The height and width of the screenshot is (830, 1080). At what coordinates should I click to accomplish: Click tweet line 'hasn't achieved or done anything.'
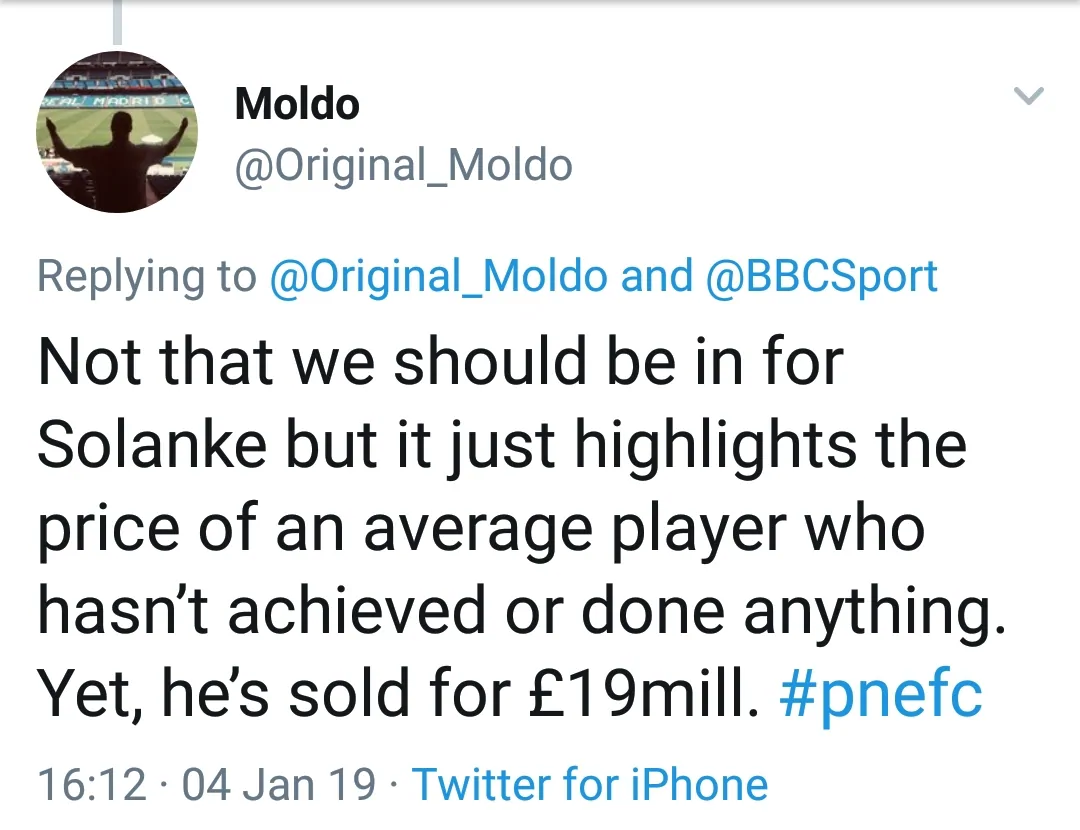pos(520,611)
